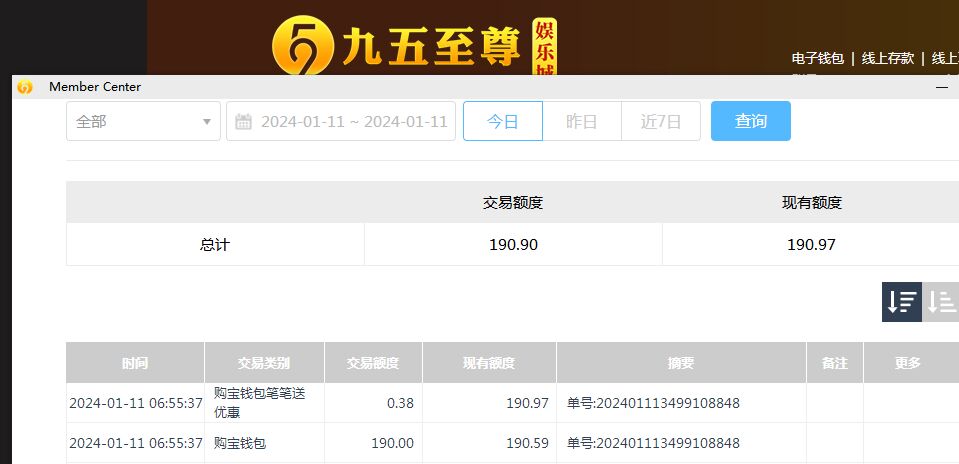959x464 pixels.
Task: Click the 交易类别 column header
Action: coord(264,363)
